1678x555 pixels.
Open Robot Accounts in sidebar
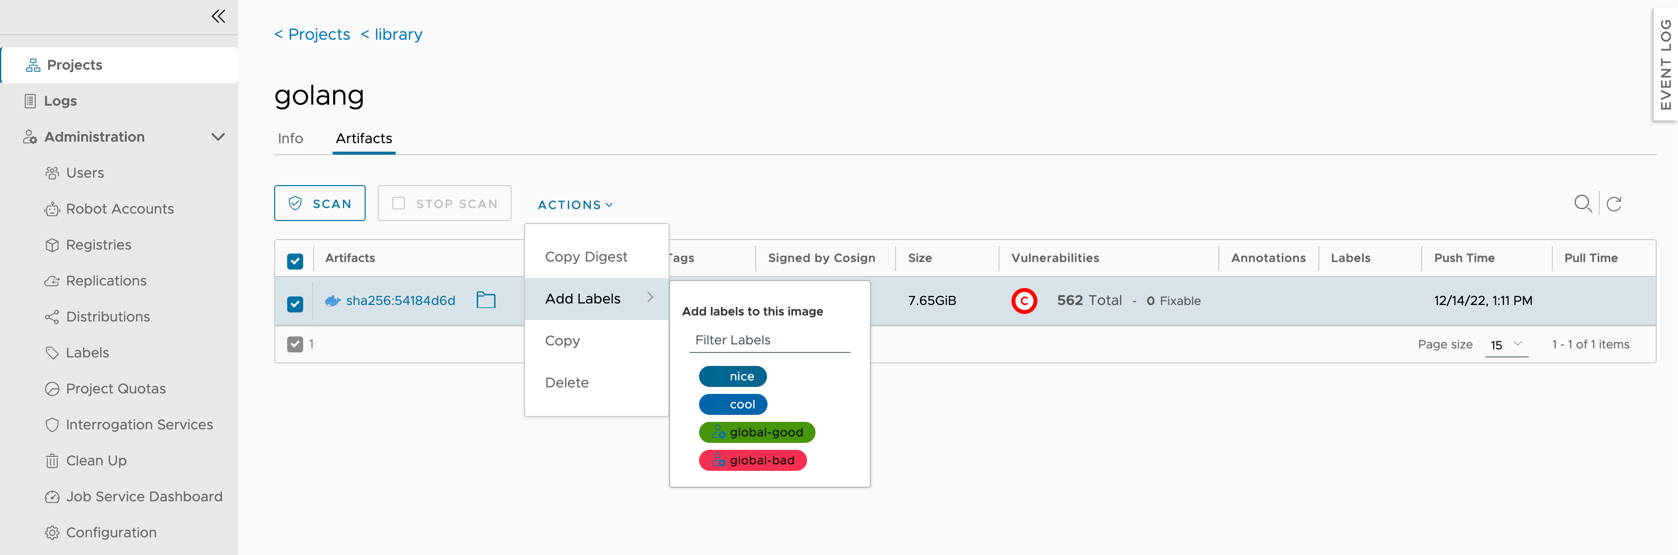pyautogui.click(x=119, y=209)
